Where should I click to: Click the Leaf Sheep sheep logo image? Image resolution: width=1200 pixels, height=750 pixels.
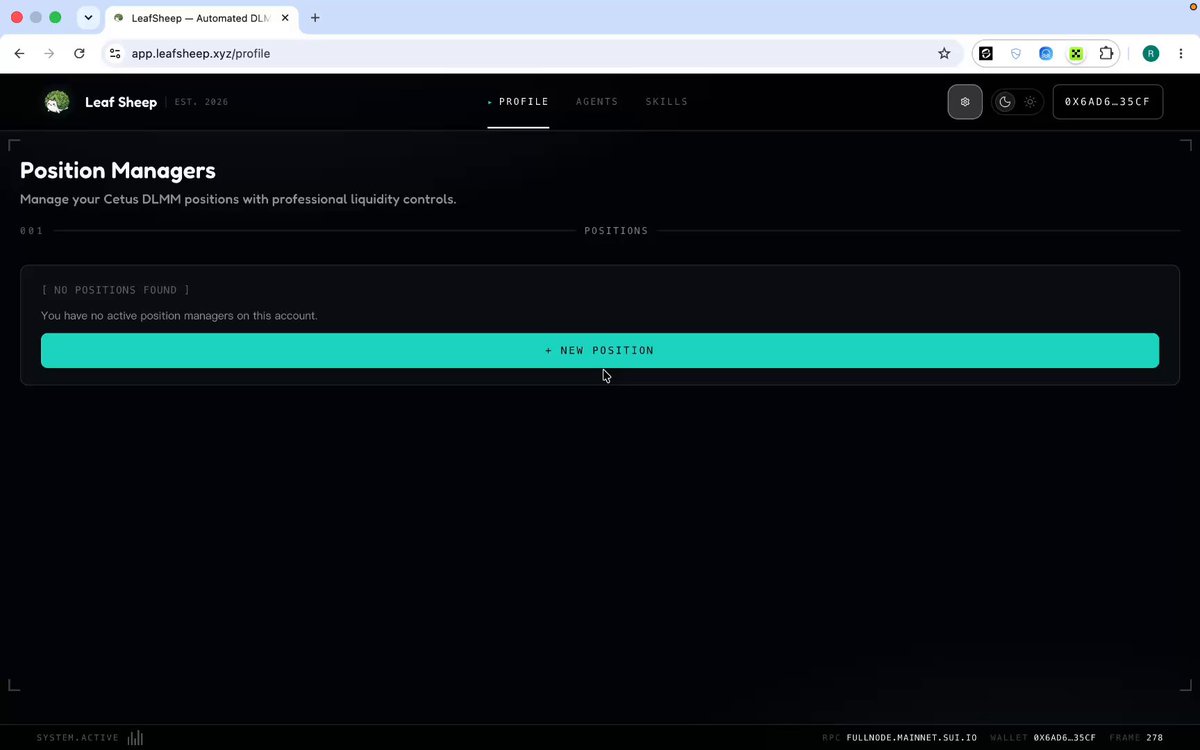point(57,102)
